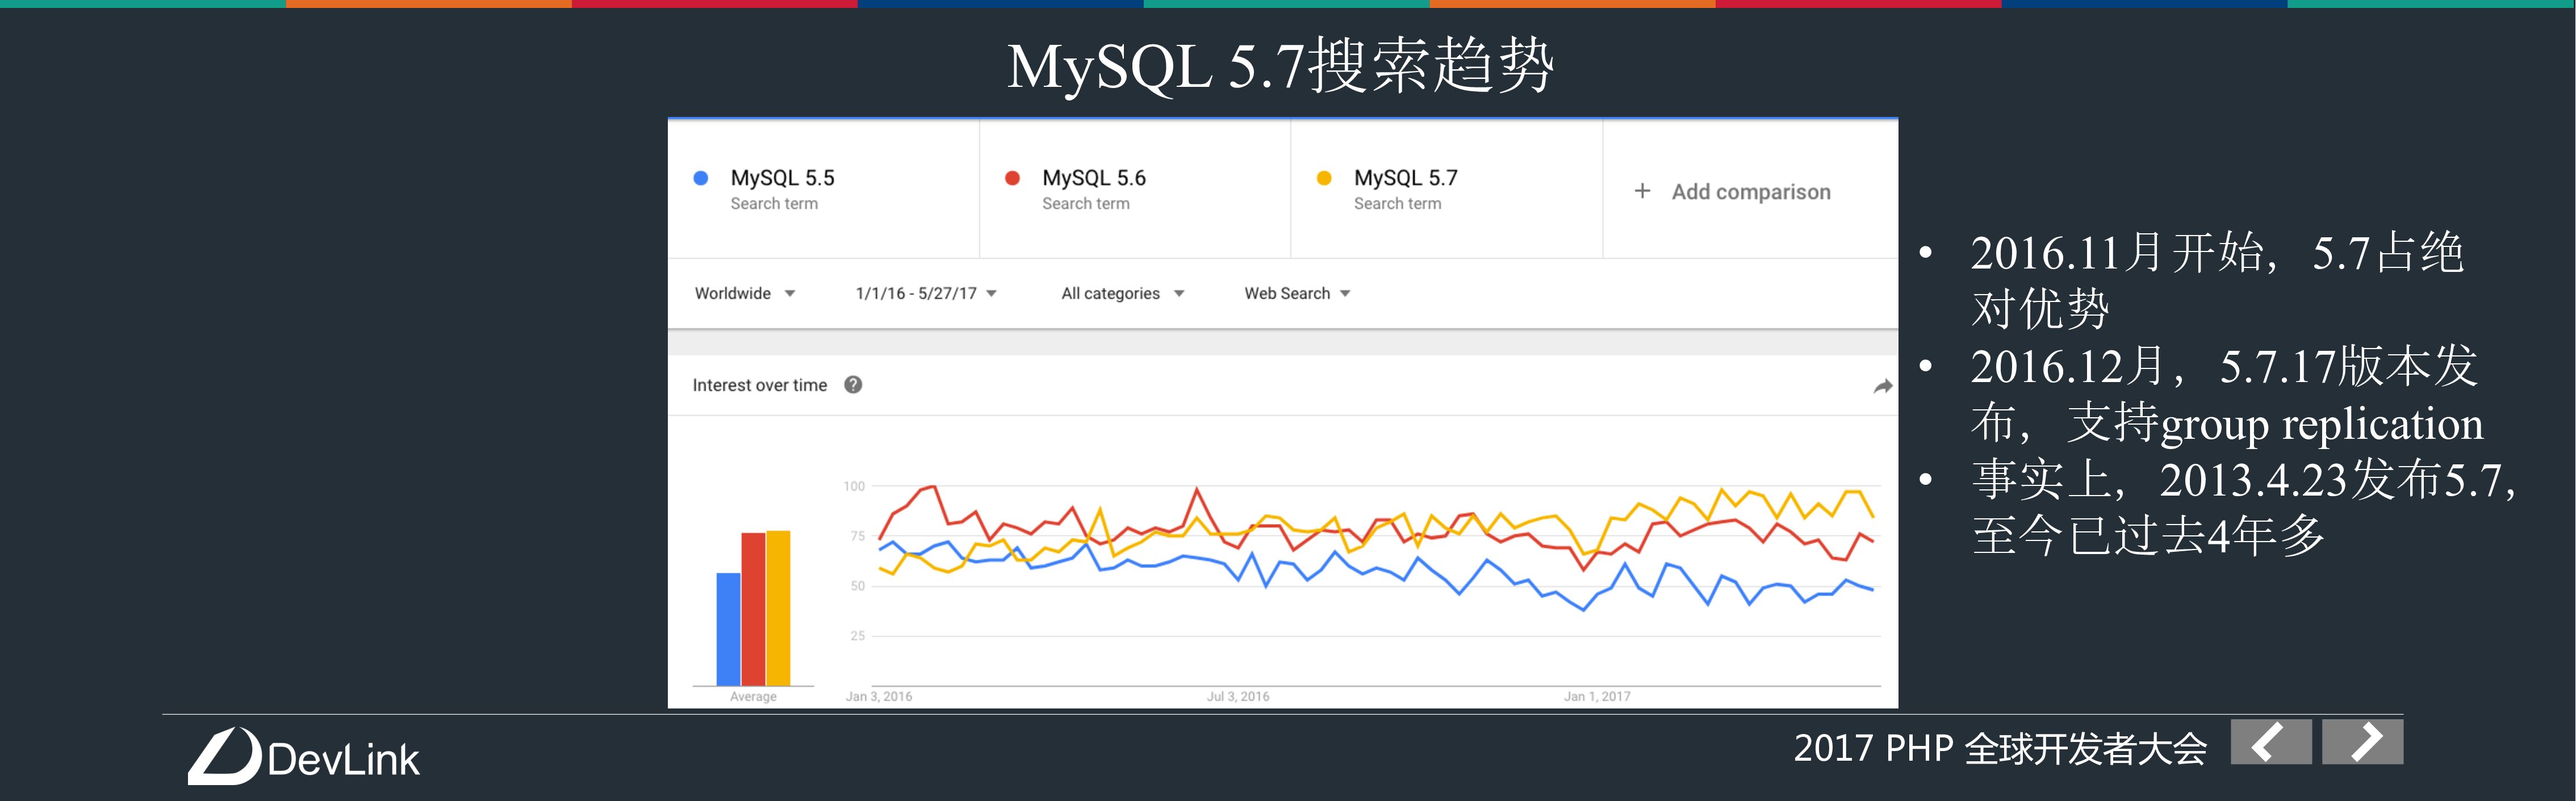The width and height of the screenshot is (2576, 801).
Task: Click the DevLink logo
Action: click(304, 757)
